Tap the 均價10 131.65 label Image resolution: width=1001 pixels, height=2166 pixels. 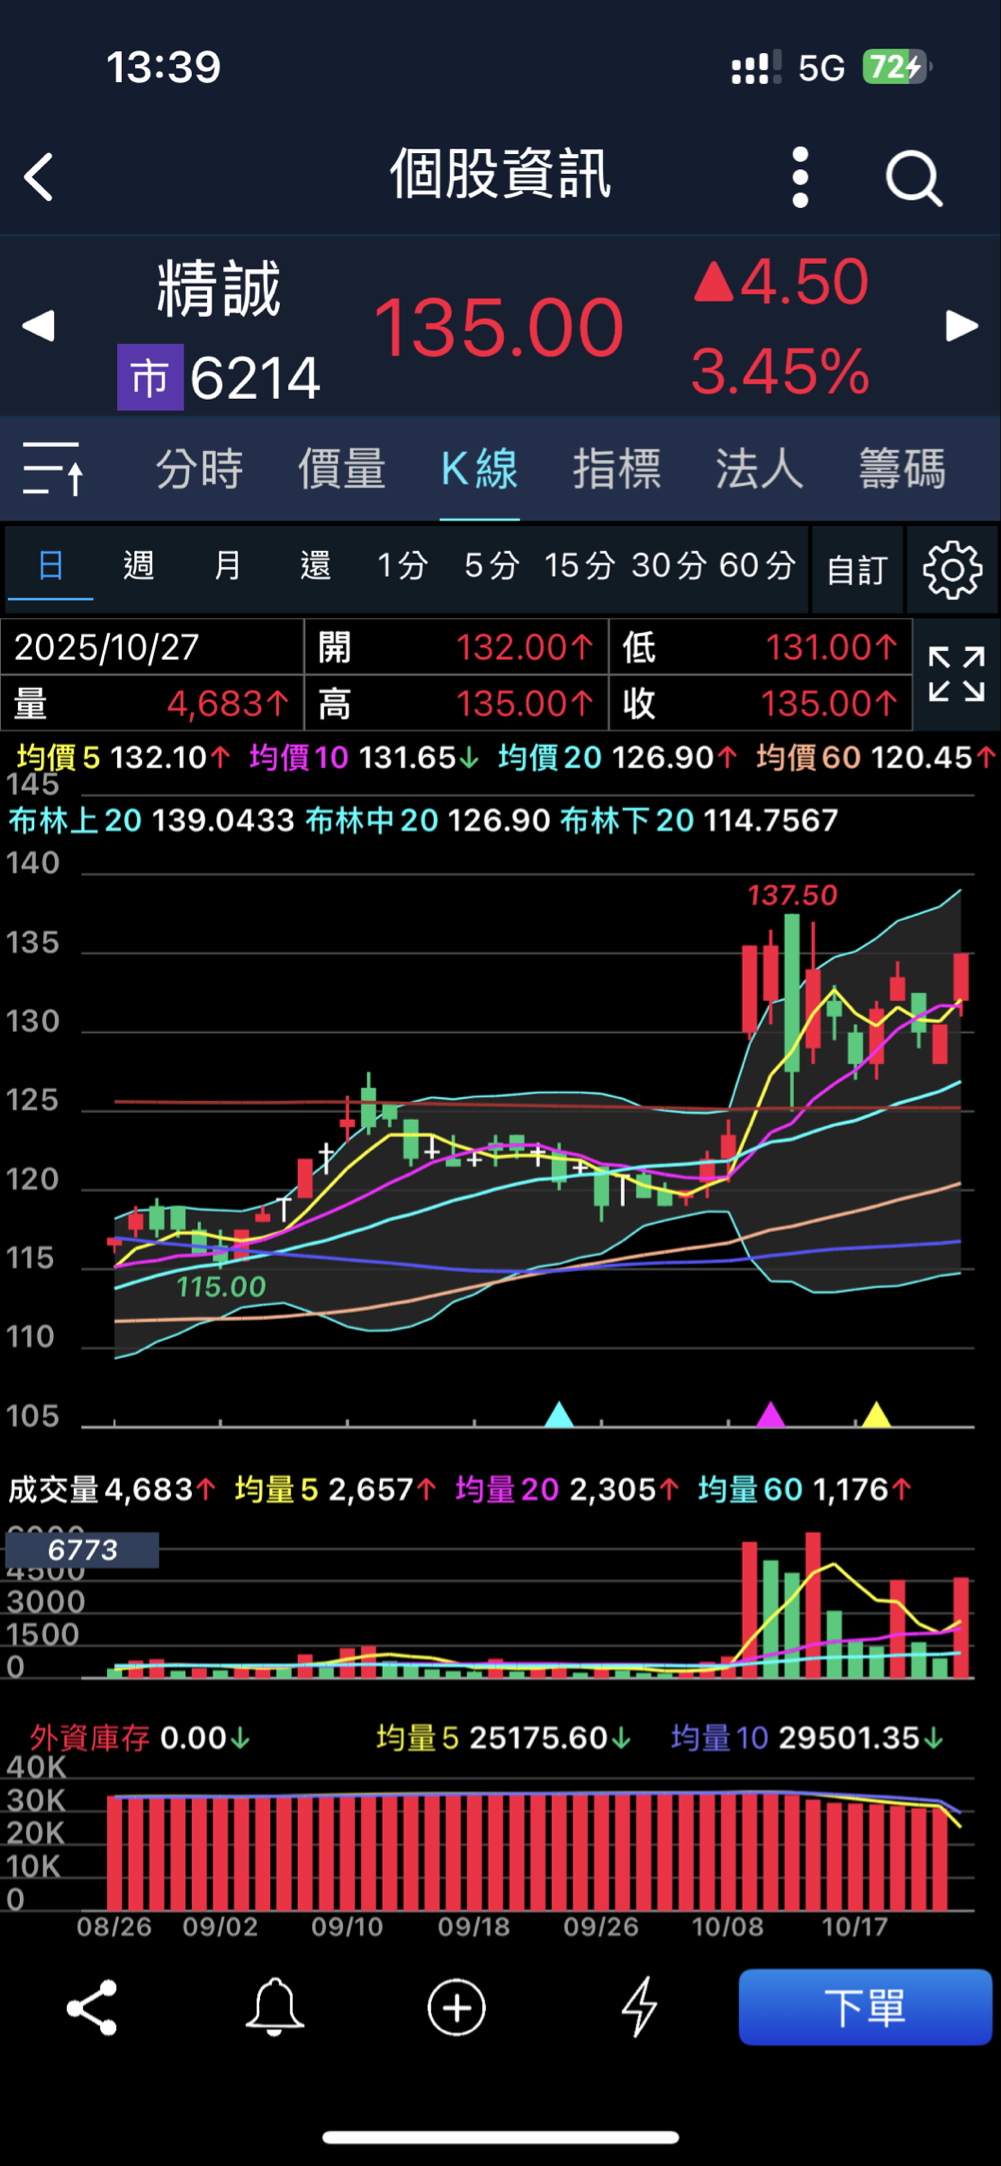coord(365,758)
